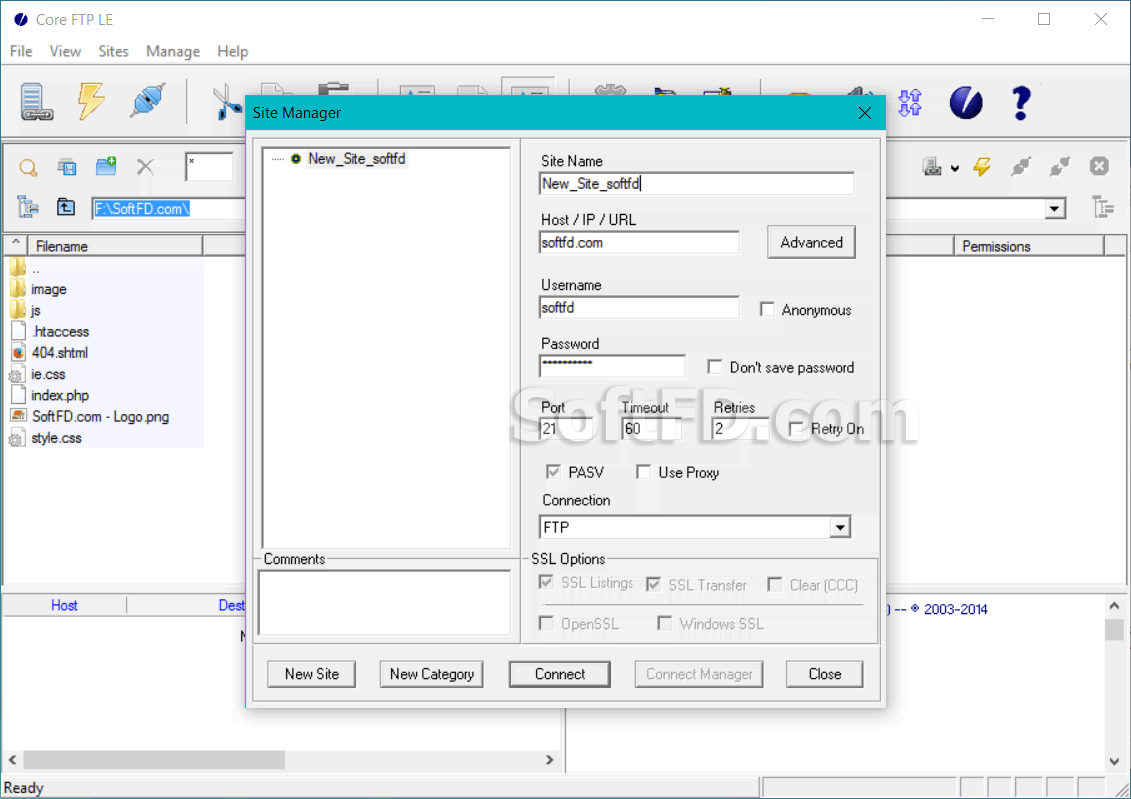Toggle OpenSSL checkbox

tap(546, 623)
